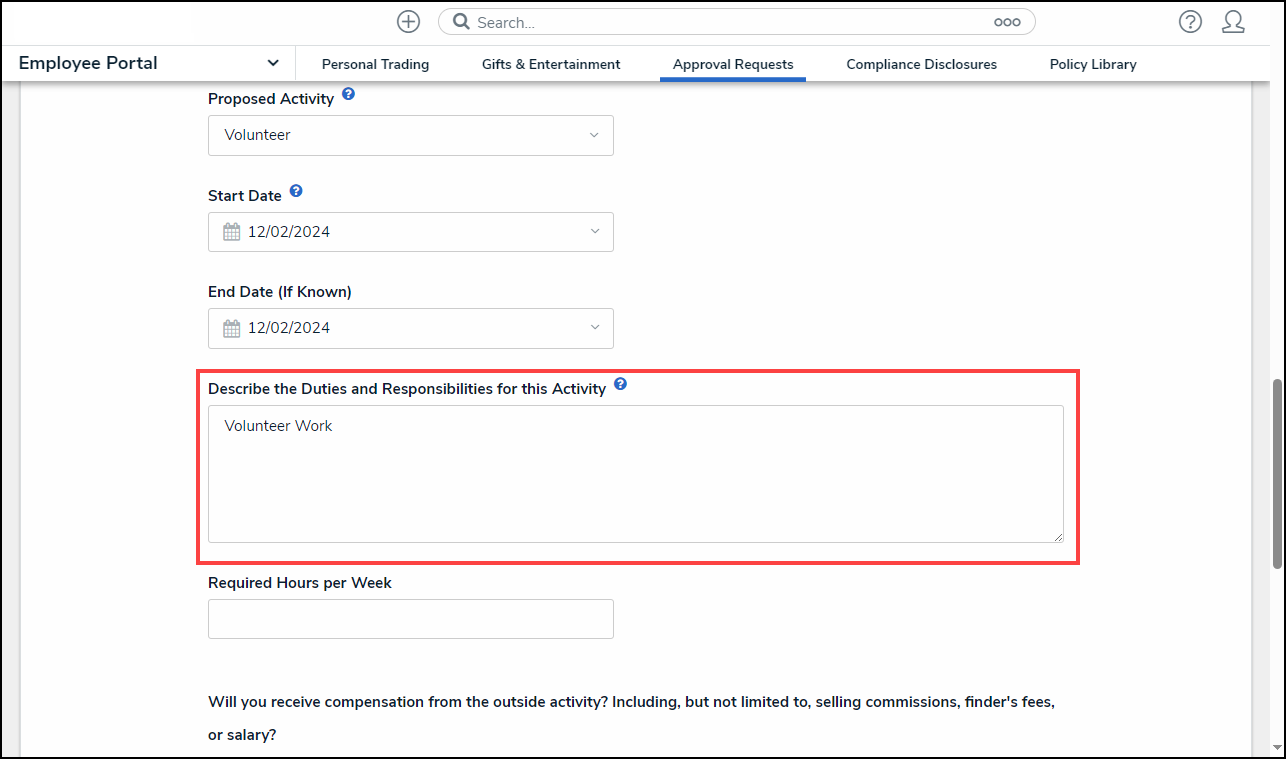
Task: Show help tooltip for Start Date
Action: click(x=296, y=191)
